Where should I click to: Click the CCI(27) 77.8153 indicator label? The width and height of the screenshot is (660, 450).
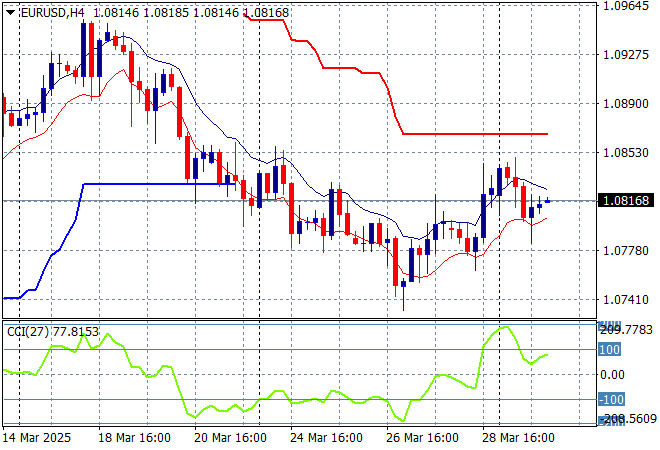[x=53, y=332]
